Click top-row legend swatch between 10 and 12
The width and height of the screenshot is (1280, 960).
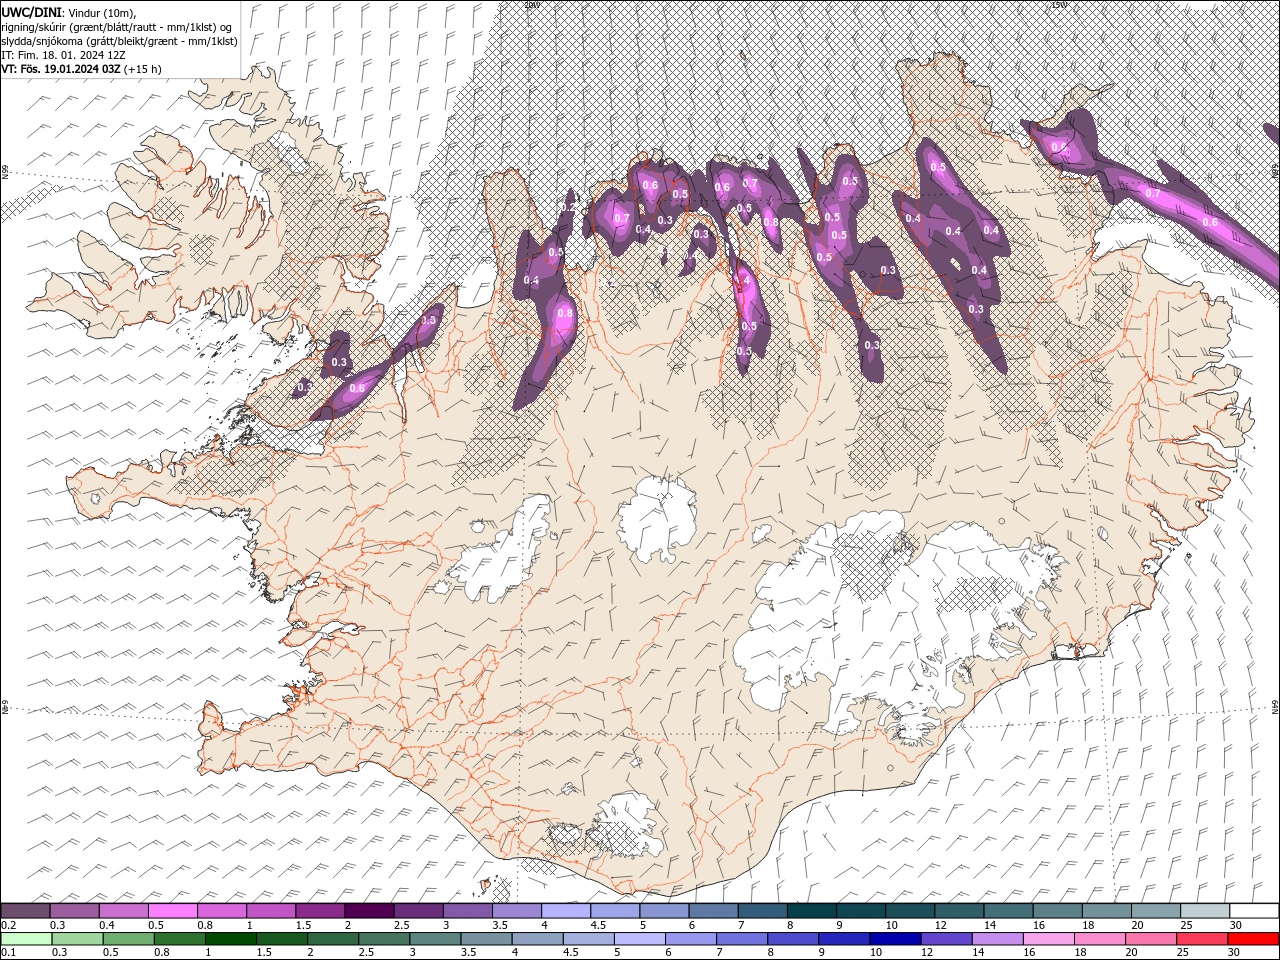pos(910,910)
